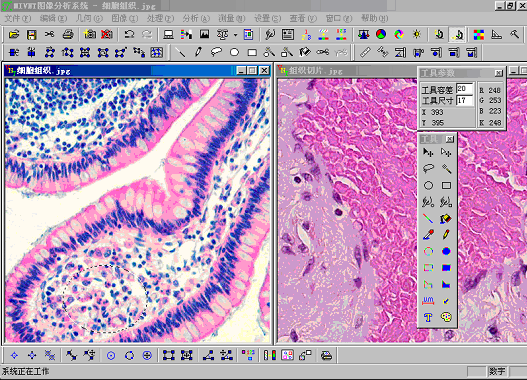This screenshot has height=380, width=527.
Task: Select the lasso tool in 工具 palette
Action: coord(428,168)
